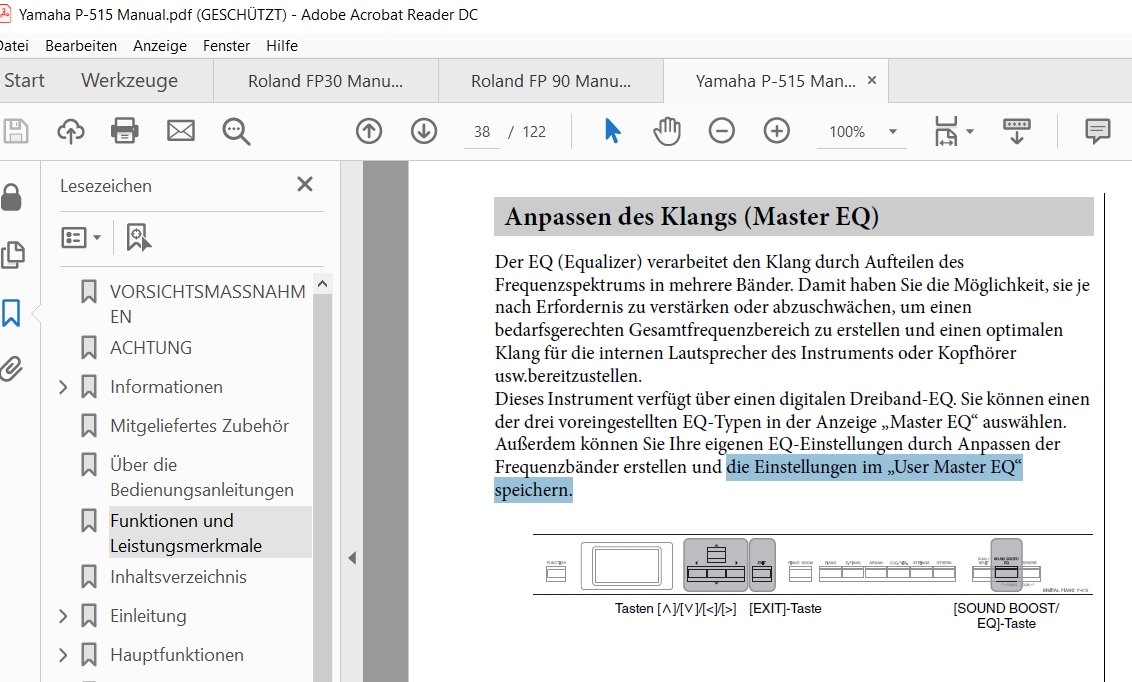Close the Lesezeichen panel
Viewport: 1132px width, 682px height.
[x=305, y=185]
